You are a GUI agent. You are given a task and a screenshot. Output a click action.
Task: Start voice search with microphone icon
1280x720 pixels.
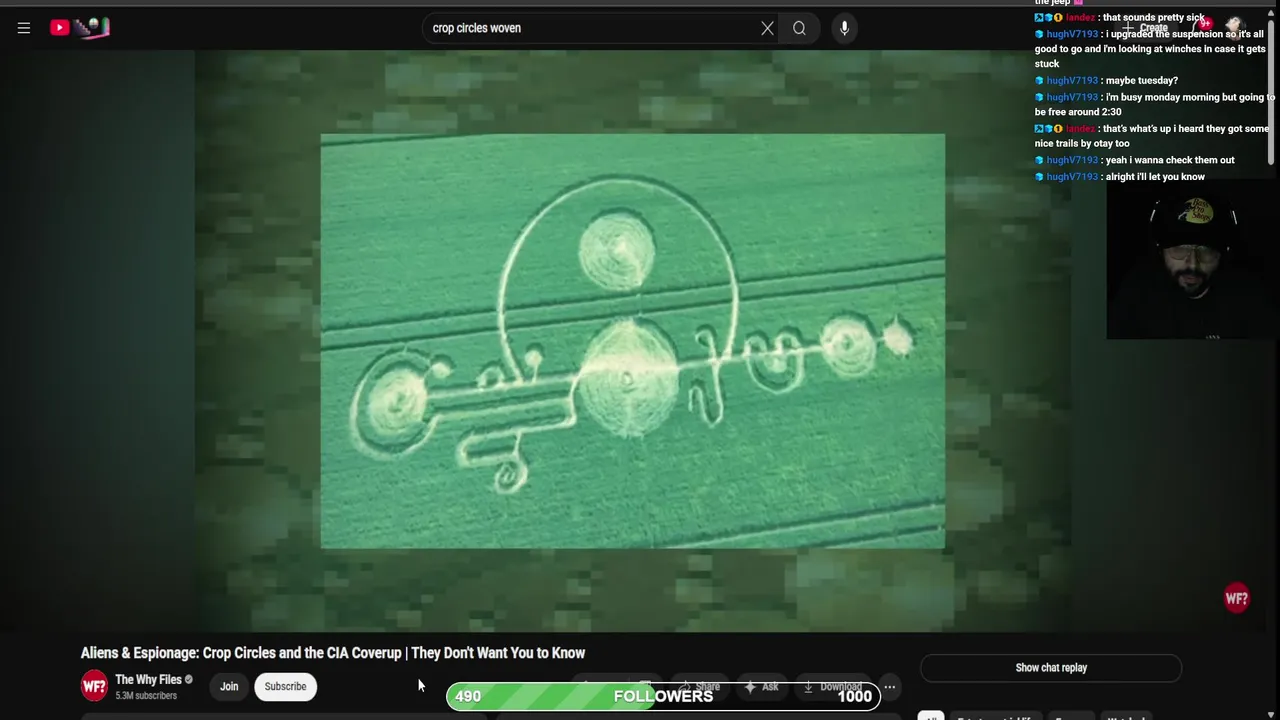coord(844,28)
